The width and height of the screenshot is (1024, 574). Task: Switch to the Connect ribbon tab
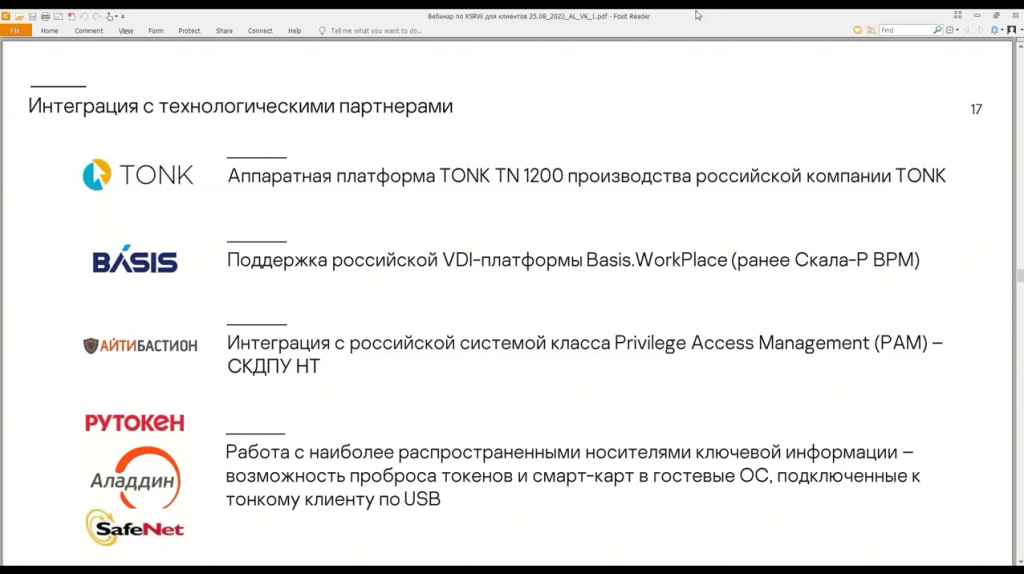pyautogui.click(x=260, y=31)
